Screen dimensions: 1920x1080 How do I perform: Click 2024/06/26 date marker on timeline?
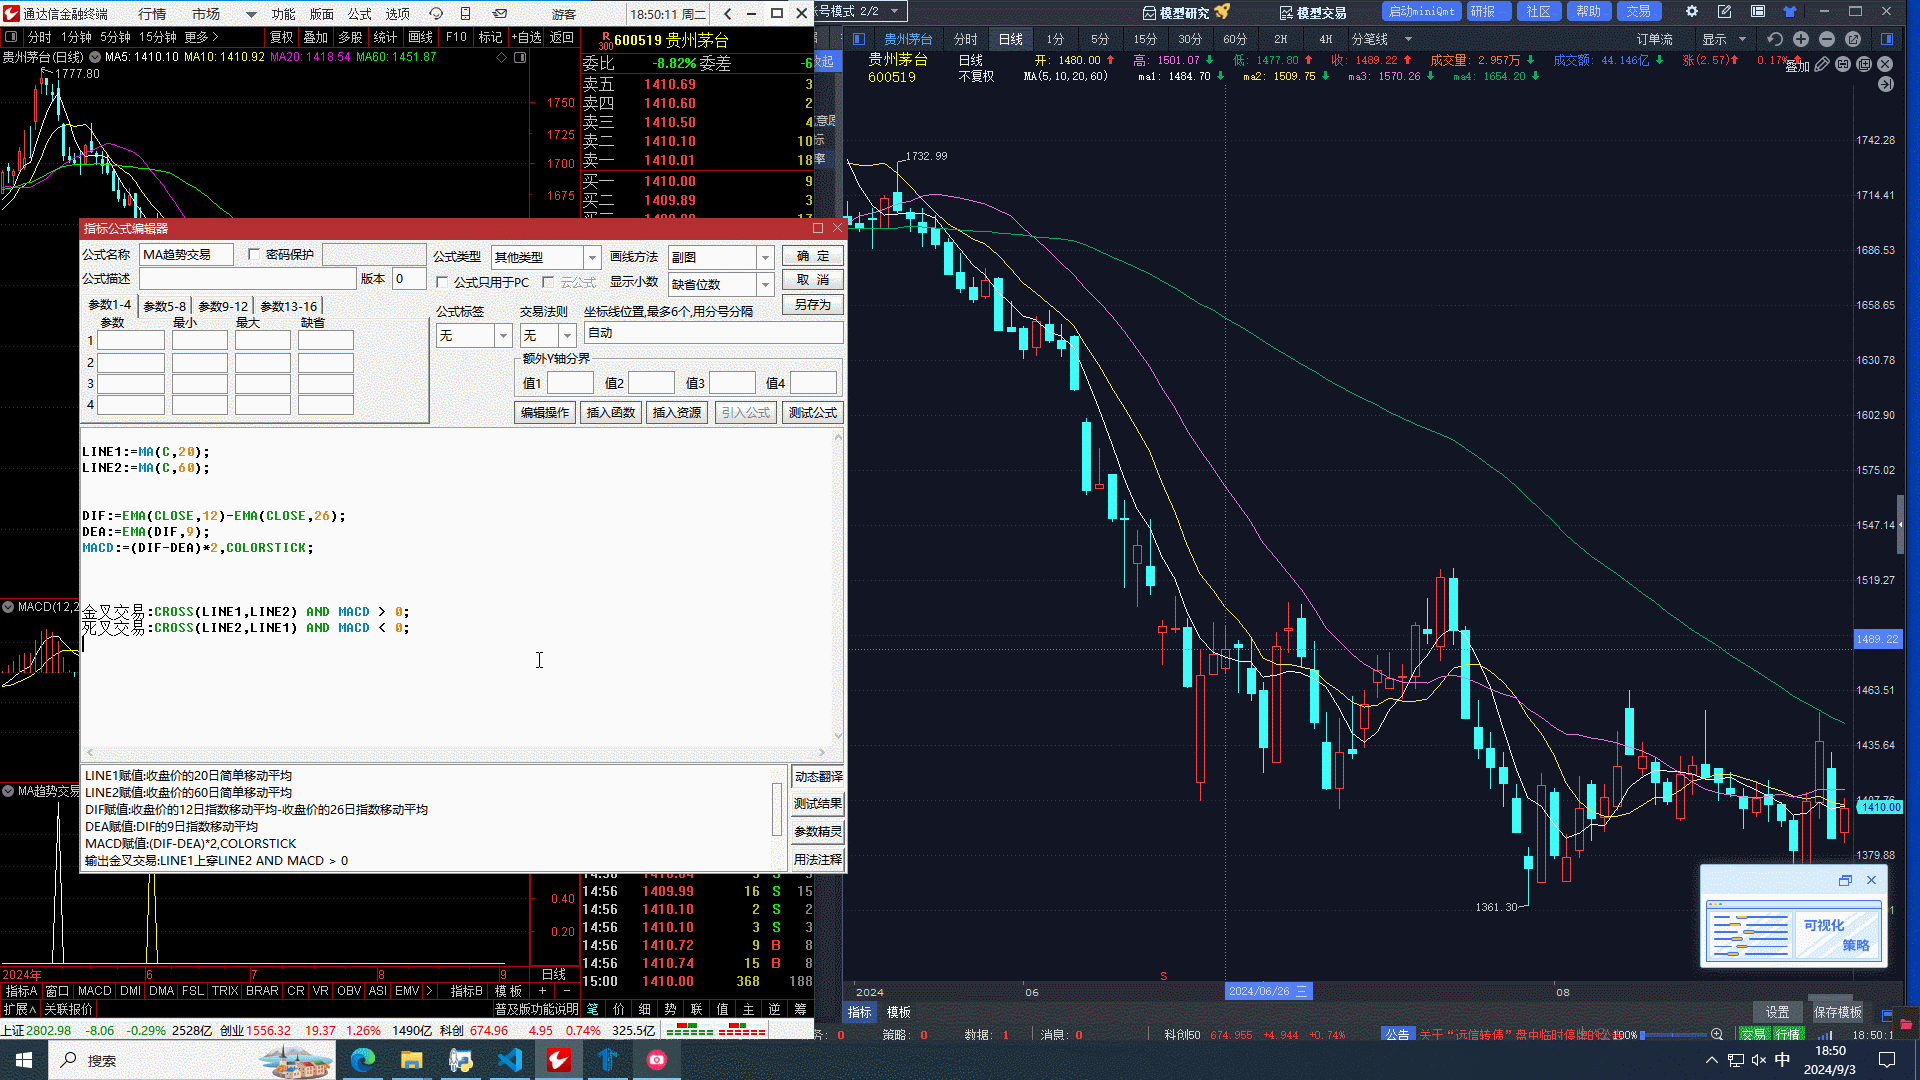[x=1269, y=991]
